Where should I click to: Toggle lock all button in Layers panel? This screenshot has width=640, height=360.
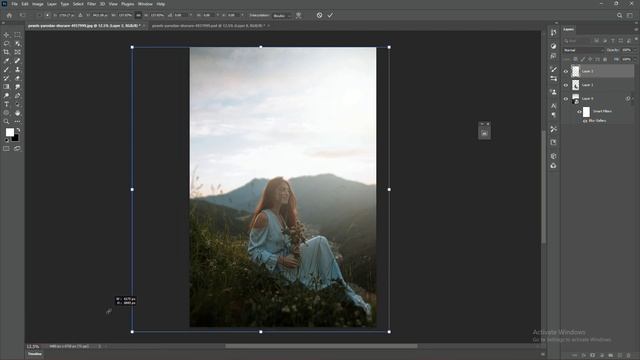point(605,60)
